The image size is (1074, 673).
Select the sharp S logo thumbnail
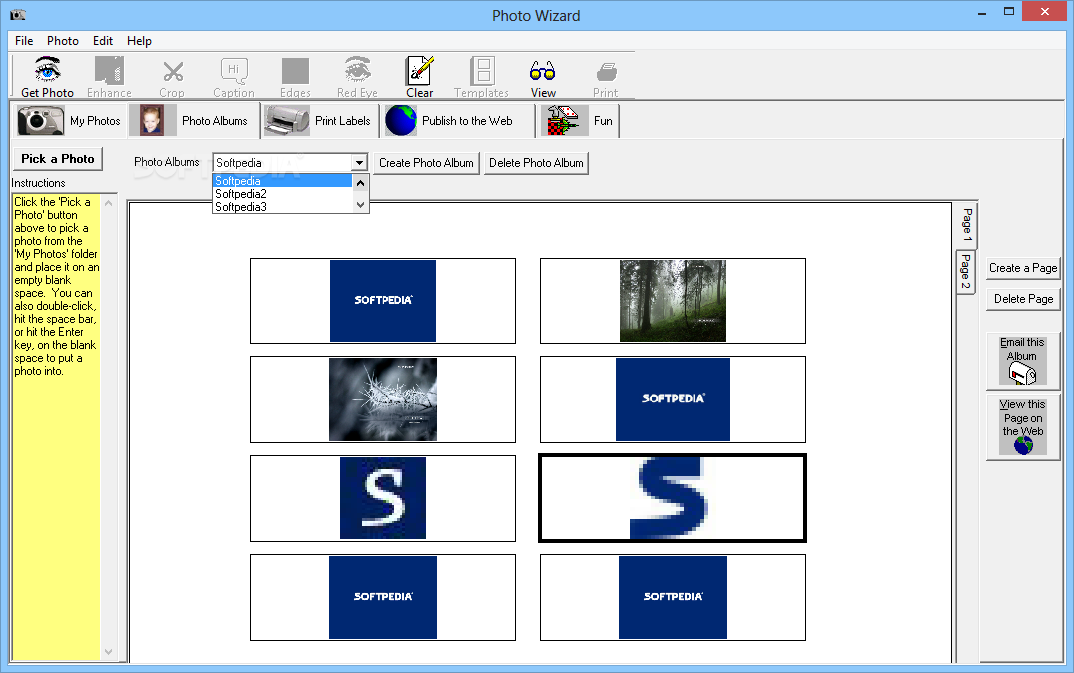coord(383,498)
